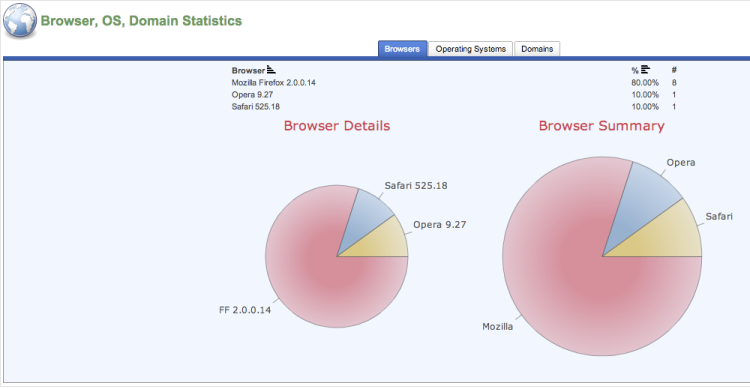Image resolution: width=750 pixels, height=389 pixels.
Task: Click the Browser Details chart title
Action: click(337, 126)
